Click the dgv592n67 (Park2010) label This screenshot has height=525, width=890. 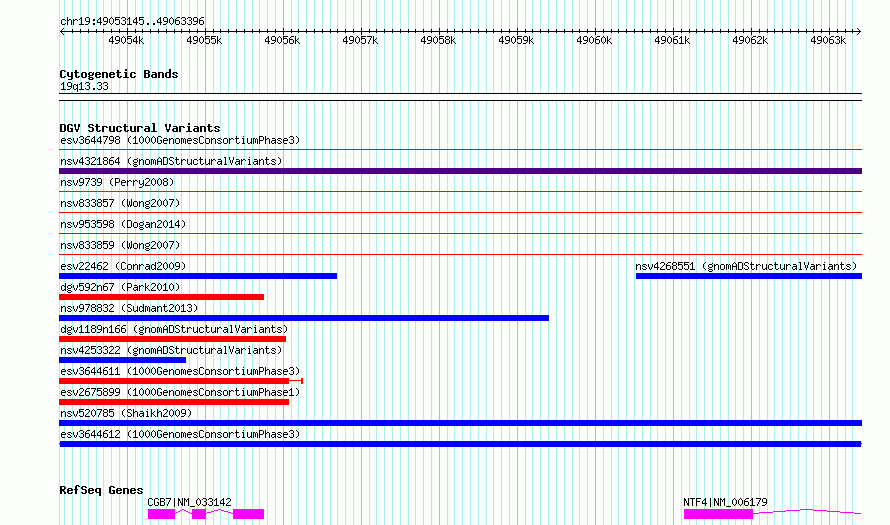click(120, 287)
